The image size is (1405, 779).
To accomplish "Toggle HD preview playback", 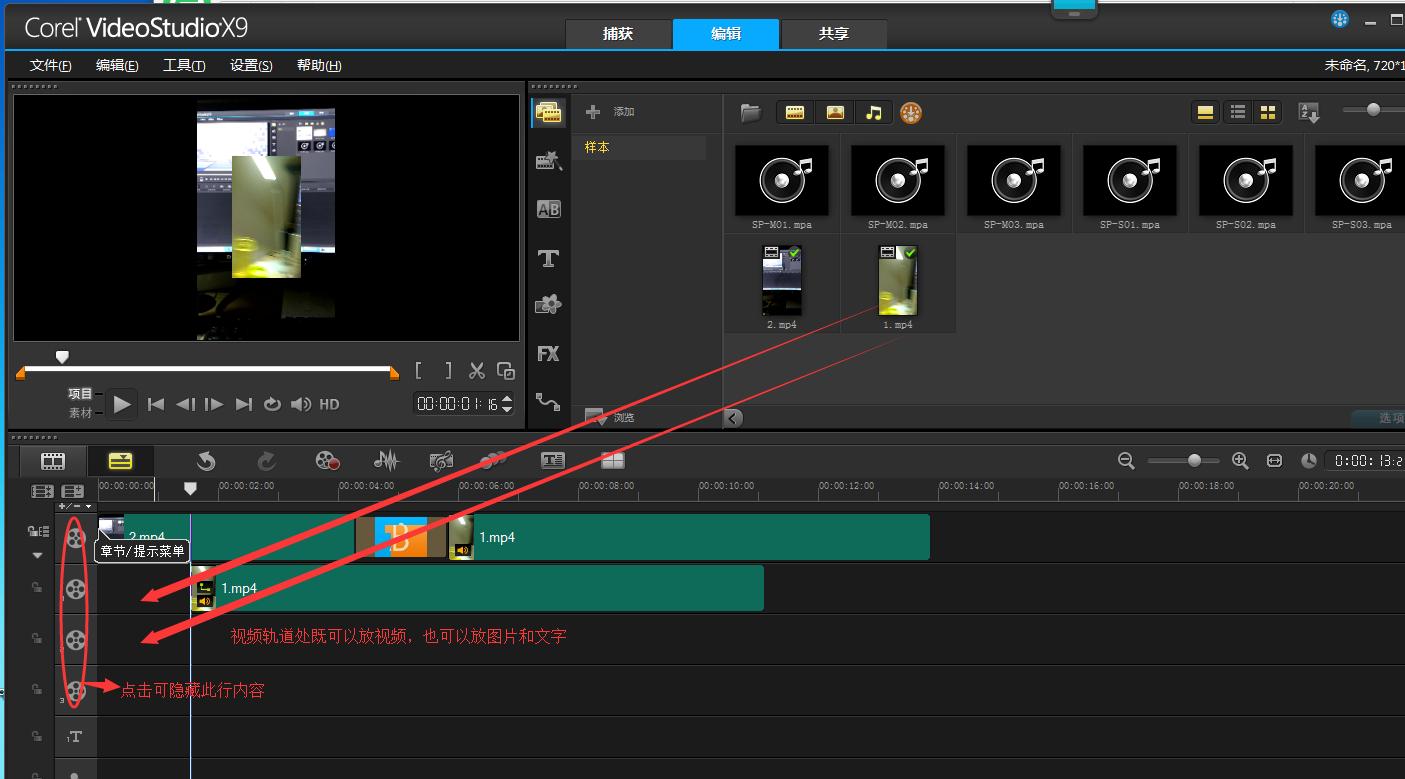I will pos(329,405).
